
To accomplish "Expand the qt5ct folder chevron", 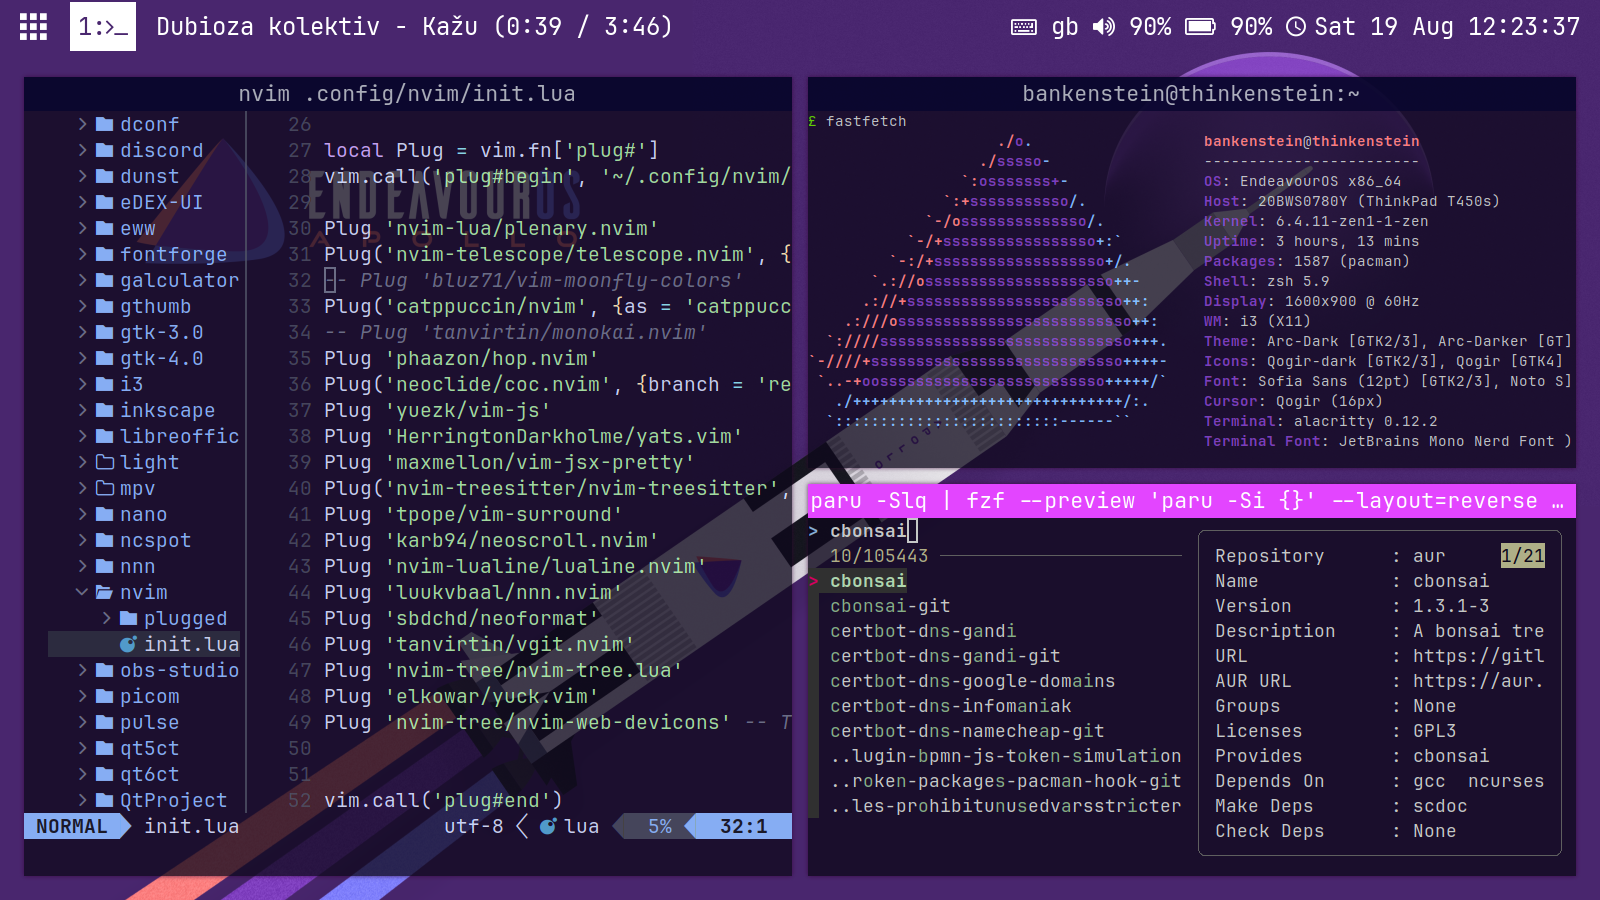I will (x=82, y=748).
